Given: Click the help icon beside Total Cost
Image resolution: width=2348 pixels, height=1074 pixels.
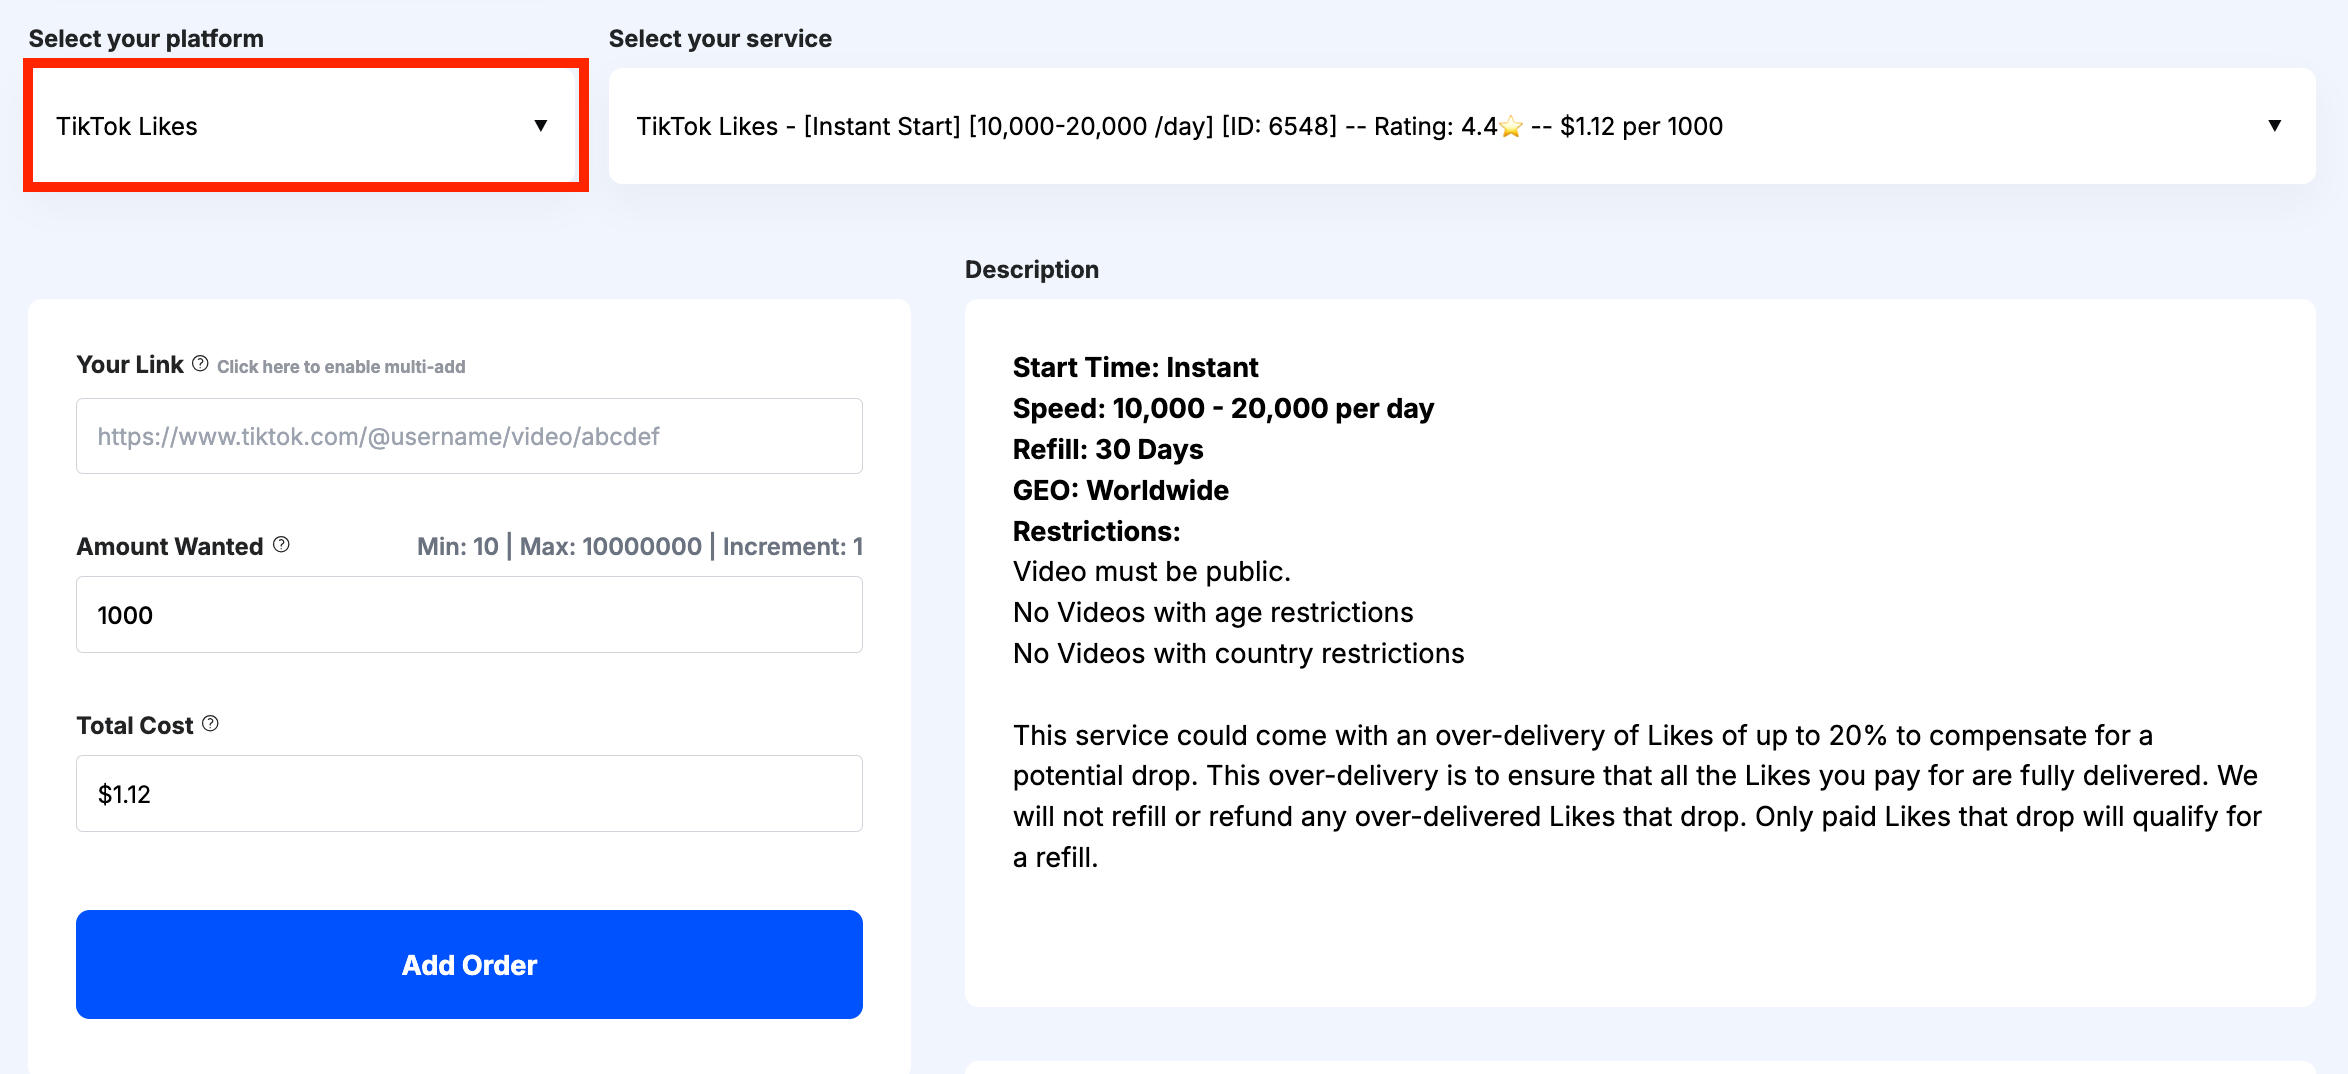Looking at the screenshot, I should [x=210, y=724].
